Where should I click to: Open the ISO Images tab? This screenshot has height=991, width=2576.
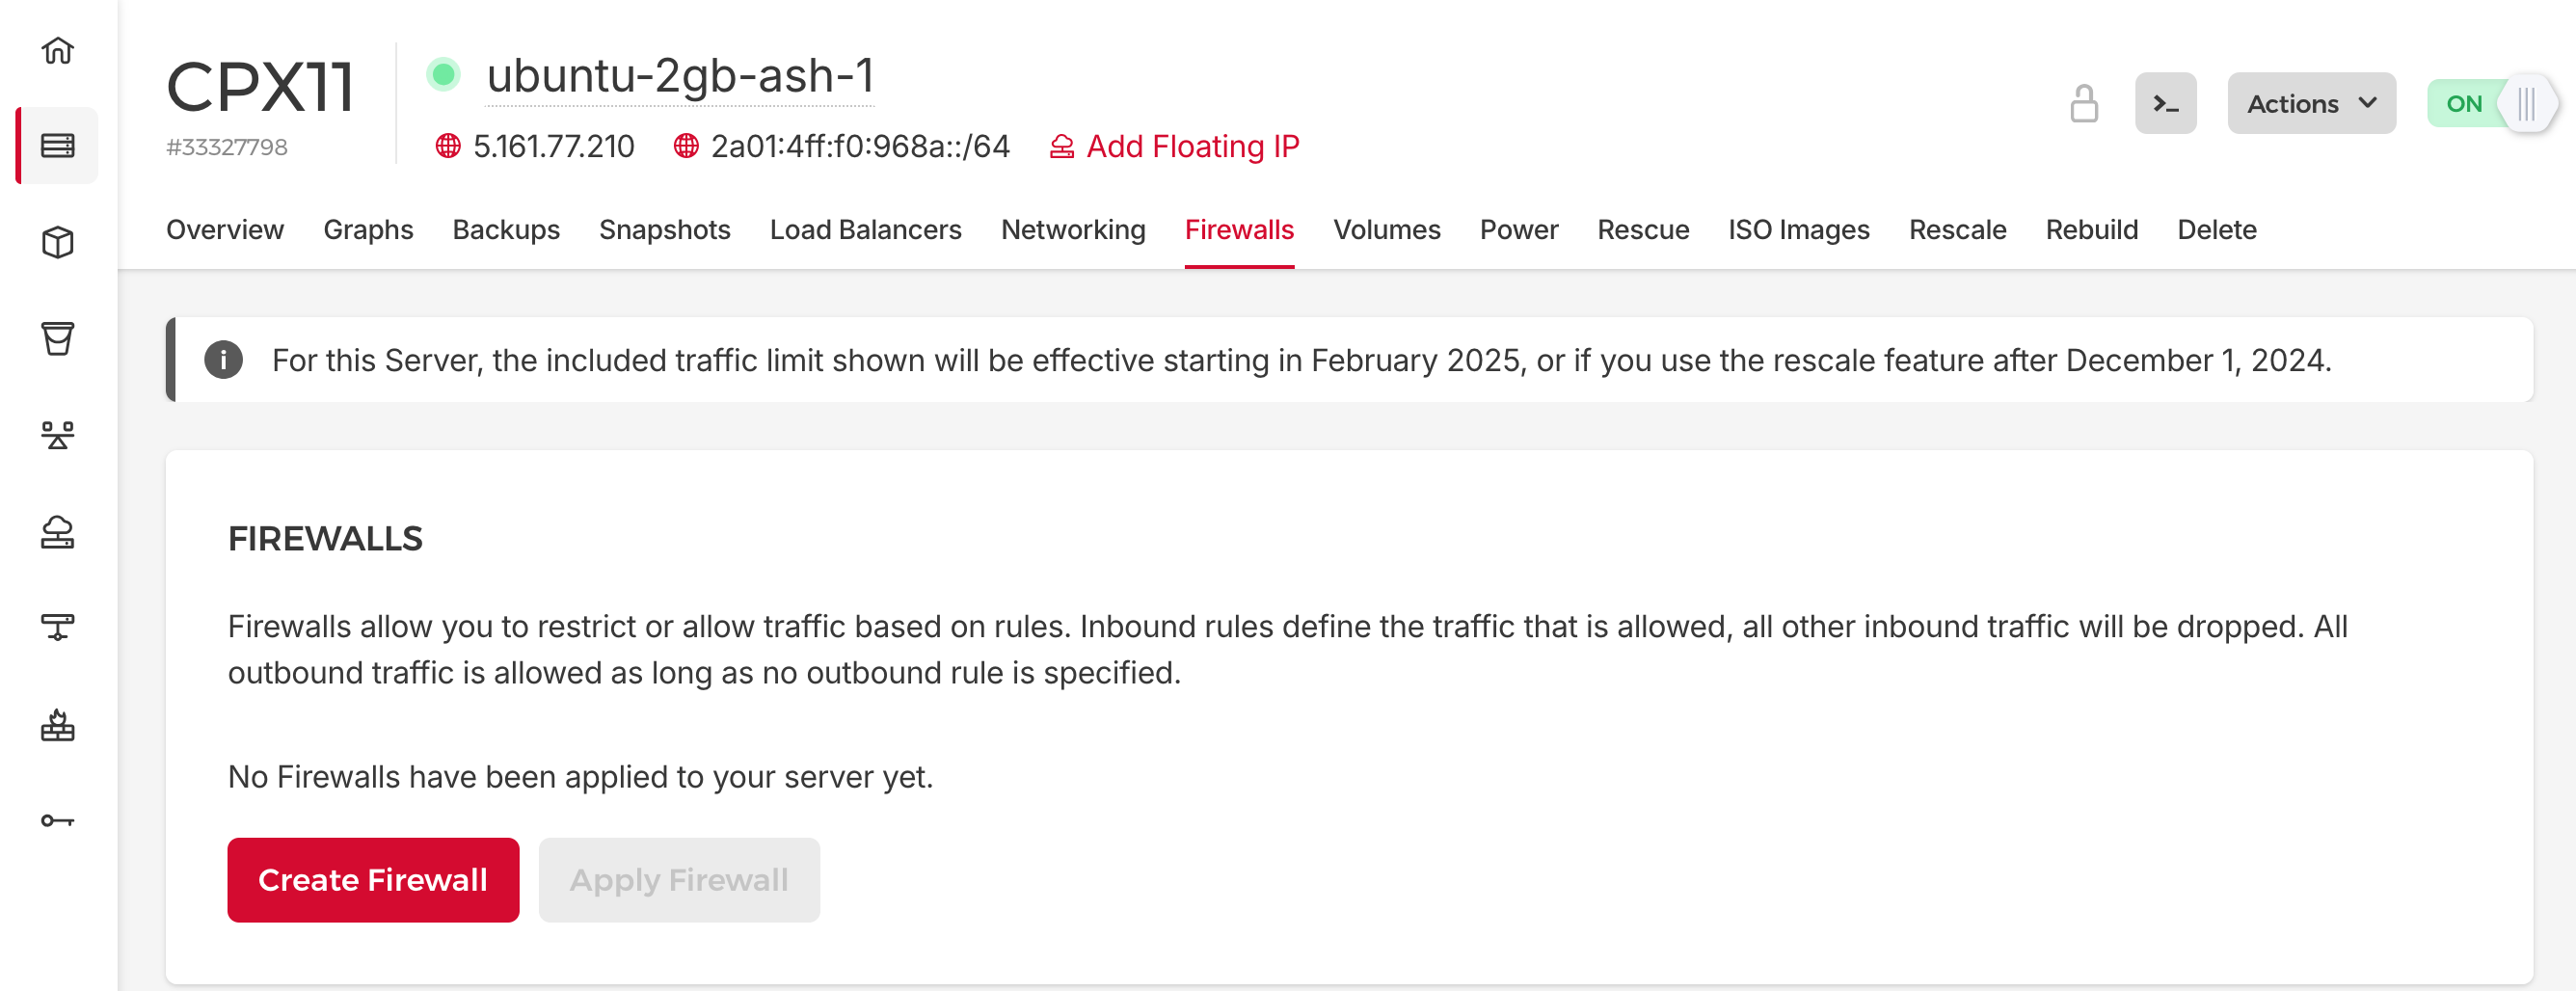[1798, 230]
